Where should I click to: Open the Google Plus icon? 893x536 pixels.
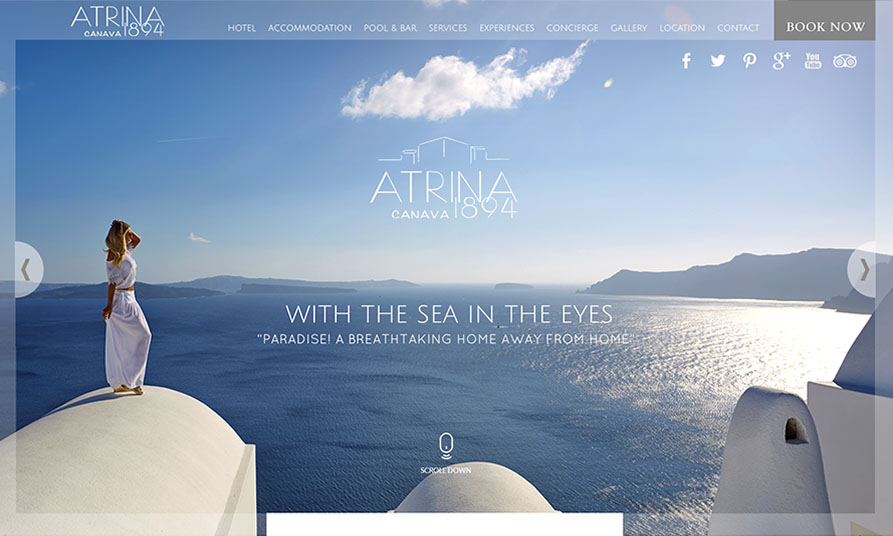pos(781,60)
